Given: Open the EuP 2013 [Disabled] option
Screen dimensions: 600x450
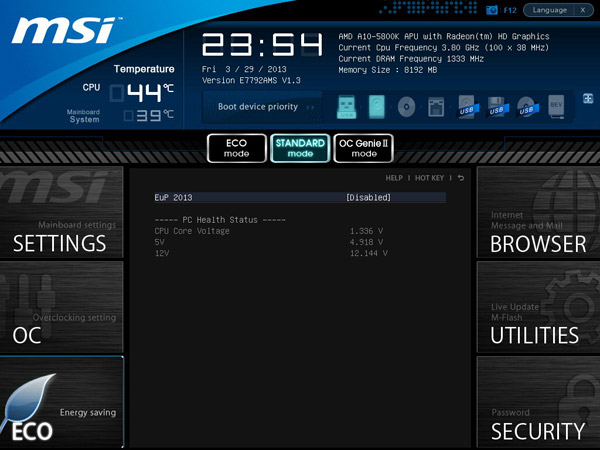Looking at the screenshot, I should (300, 197).
